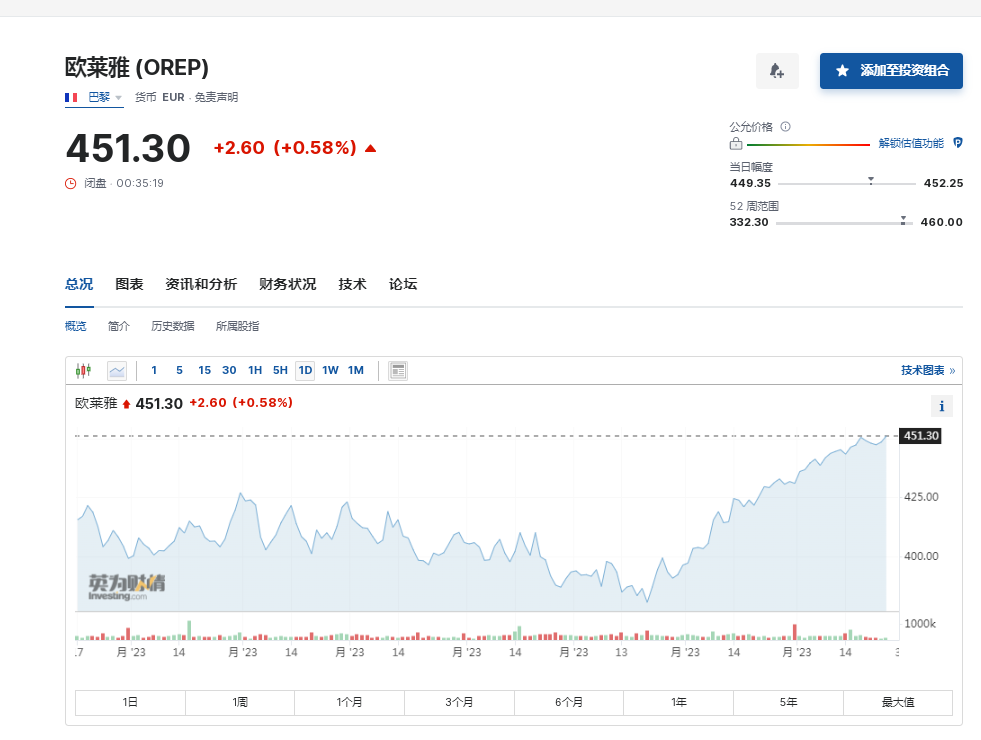Image resolution: width=981 pixels, height=740 pixels.
Task: Open the 财务状况 tab
Action: tap(288, 285)
